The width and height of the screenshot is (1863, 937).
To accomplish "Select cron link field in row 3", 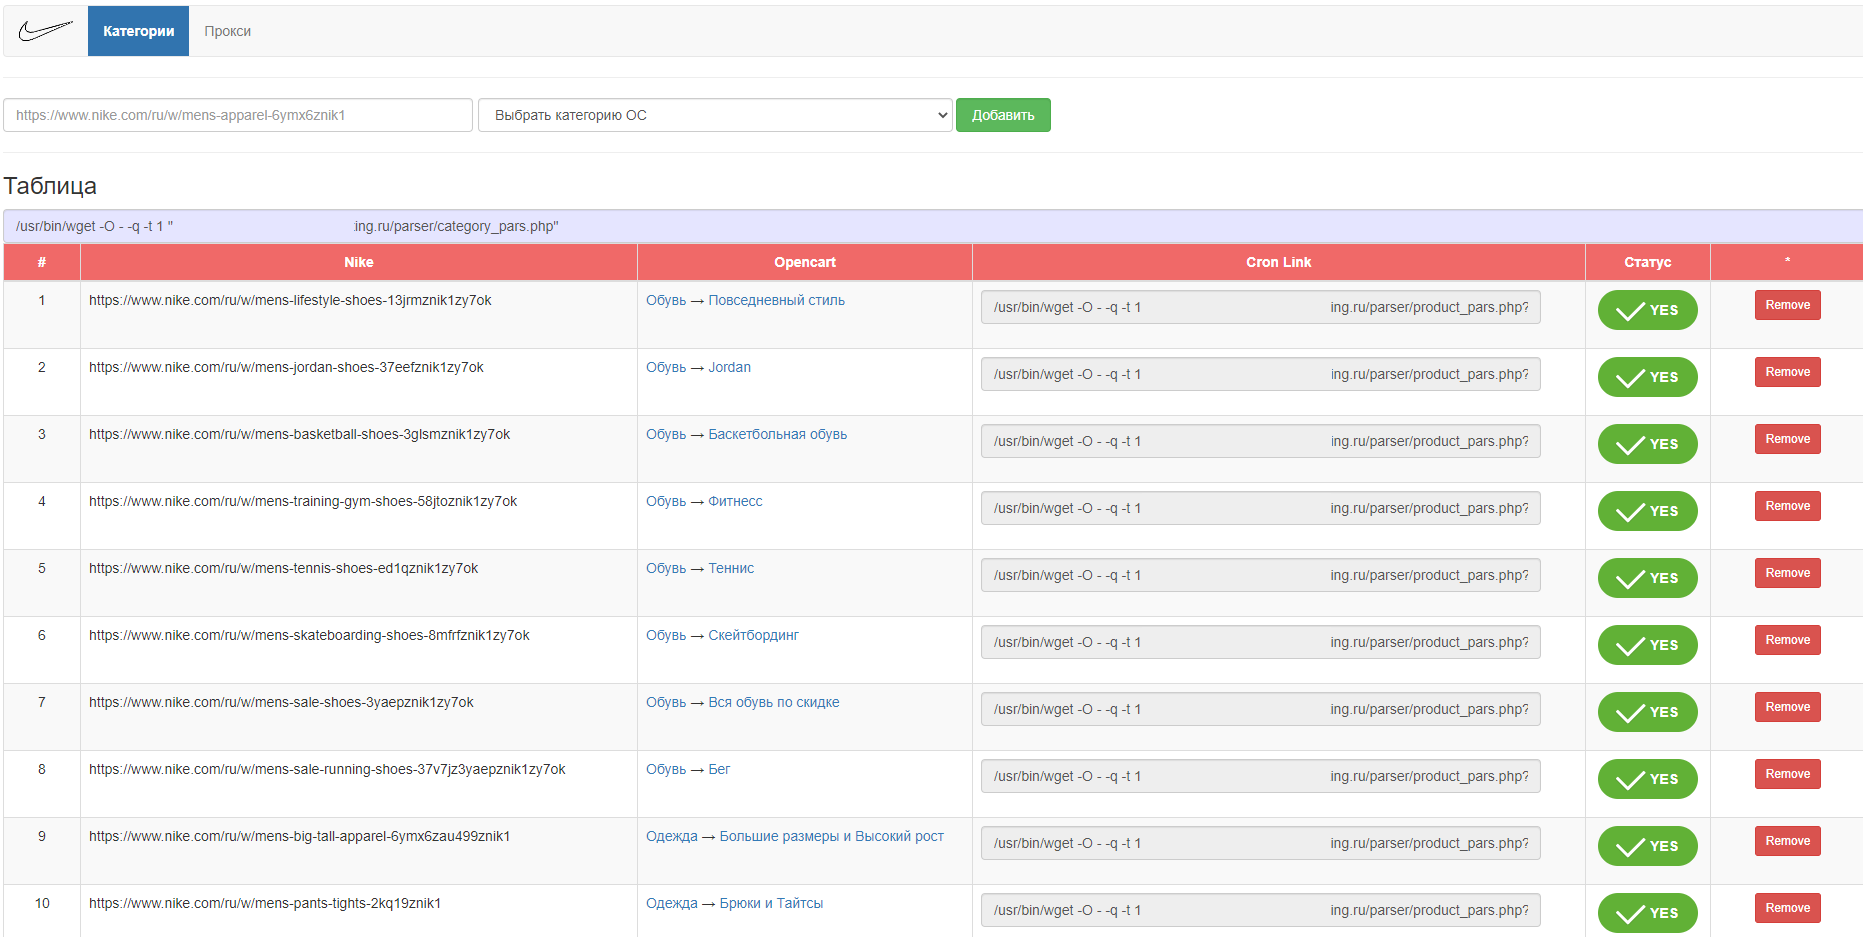I will pos(1260,441).
